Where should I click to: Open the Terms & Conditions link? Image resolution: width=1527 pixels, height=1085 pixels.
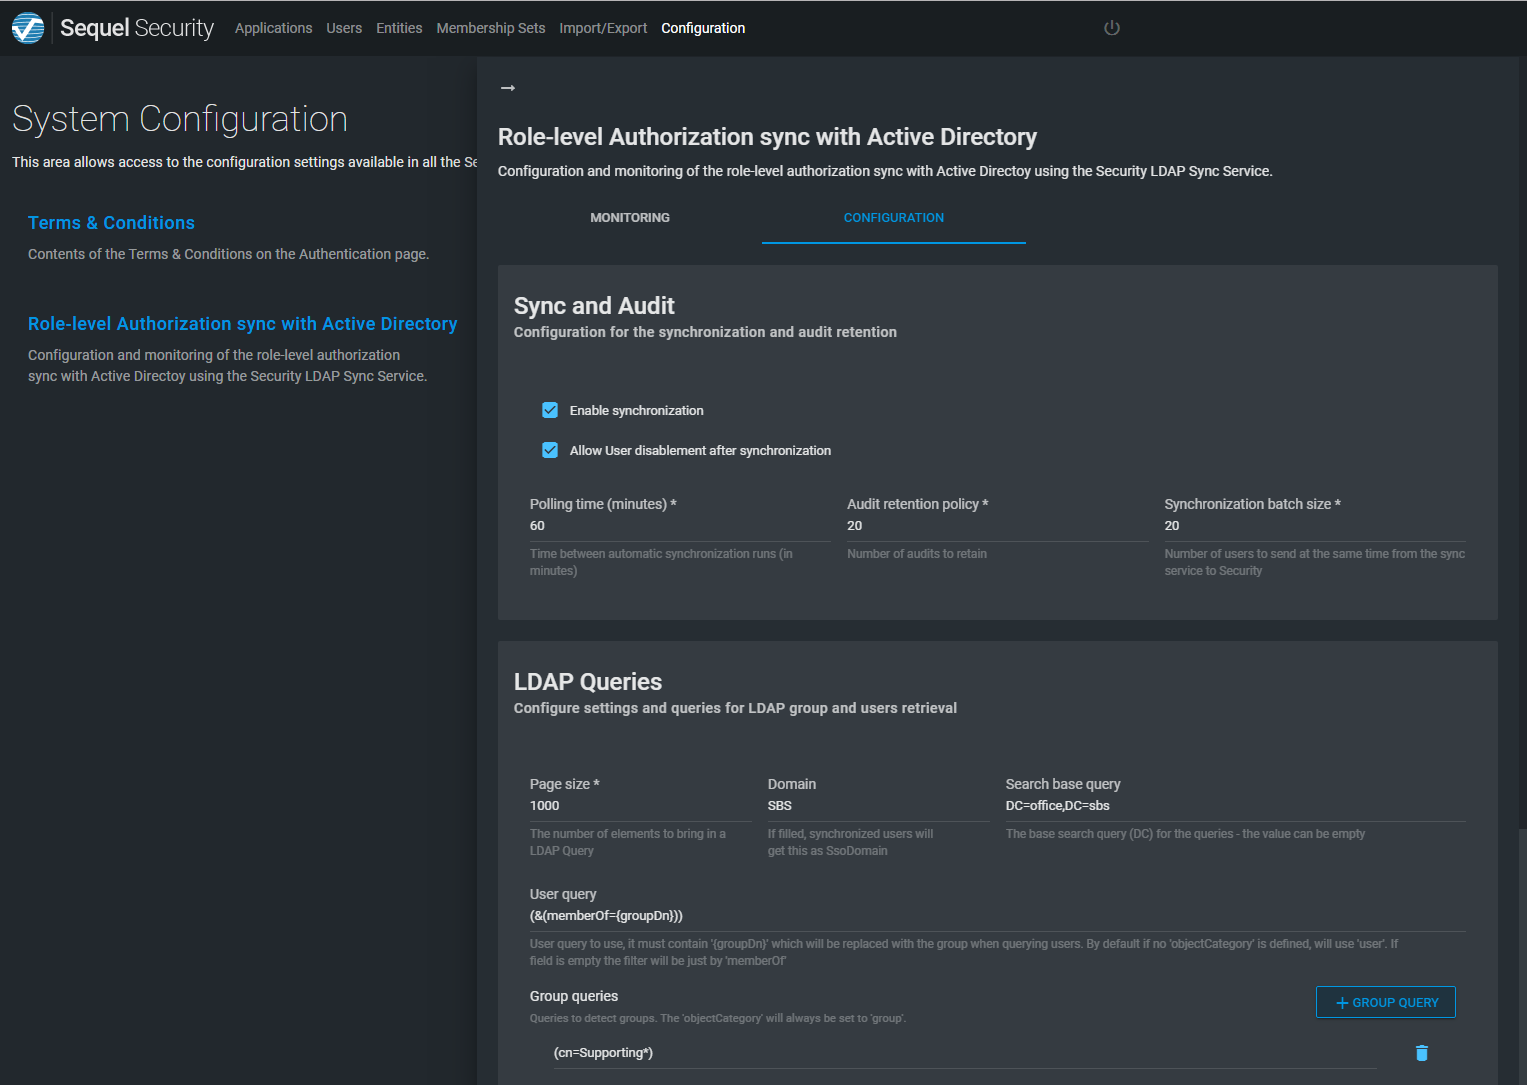[111, 223]
